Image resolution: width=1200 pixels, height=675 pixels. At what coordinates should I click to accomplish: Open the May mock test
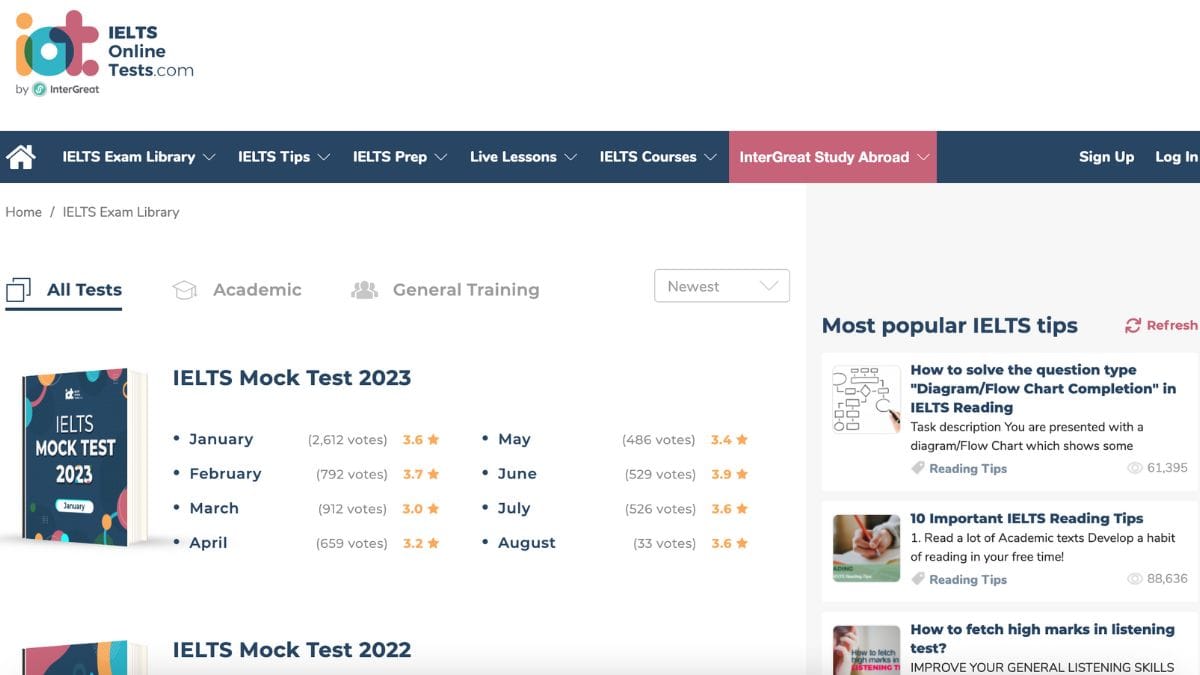coord(514,440)
